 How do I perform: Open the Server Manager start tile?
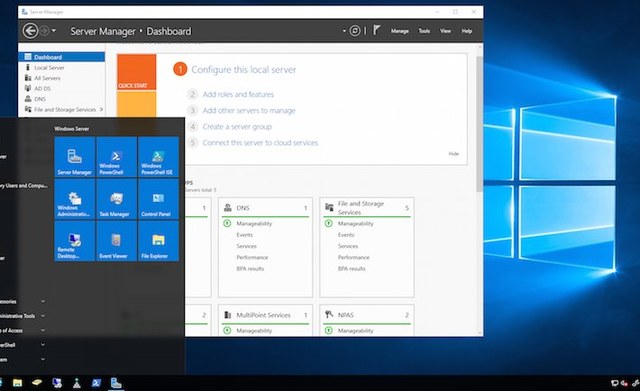[75, 157]
